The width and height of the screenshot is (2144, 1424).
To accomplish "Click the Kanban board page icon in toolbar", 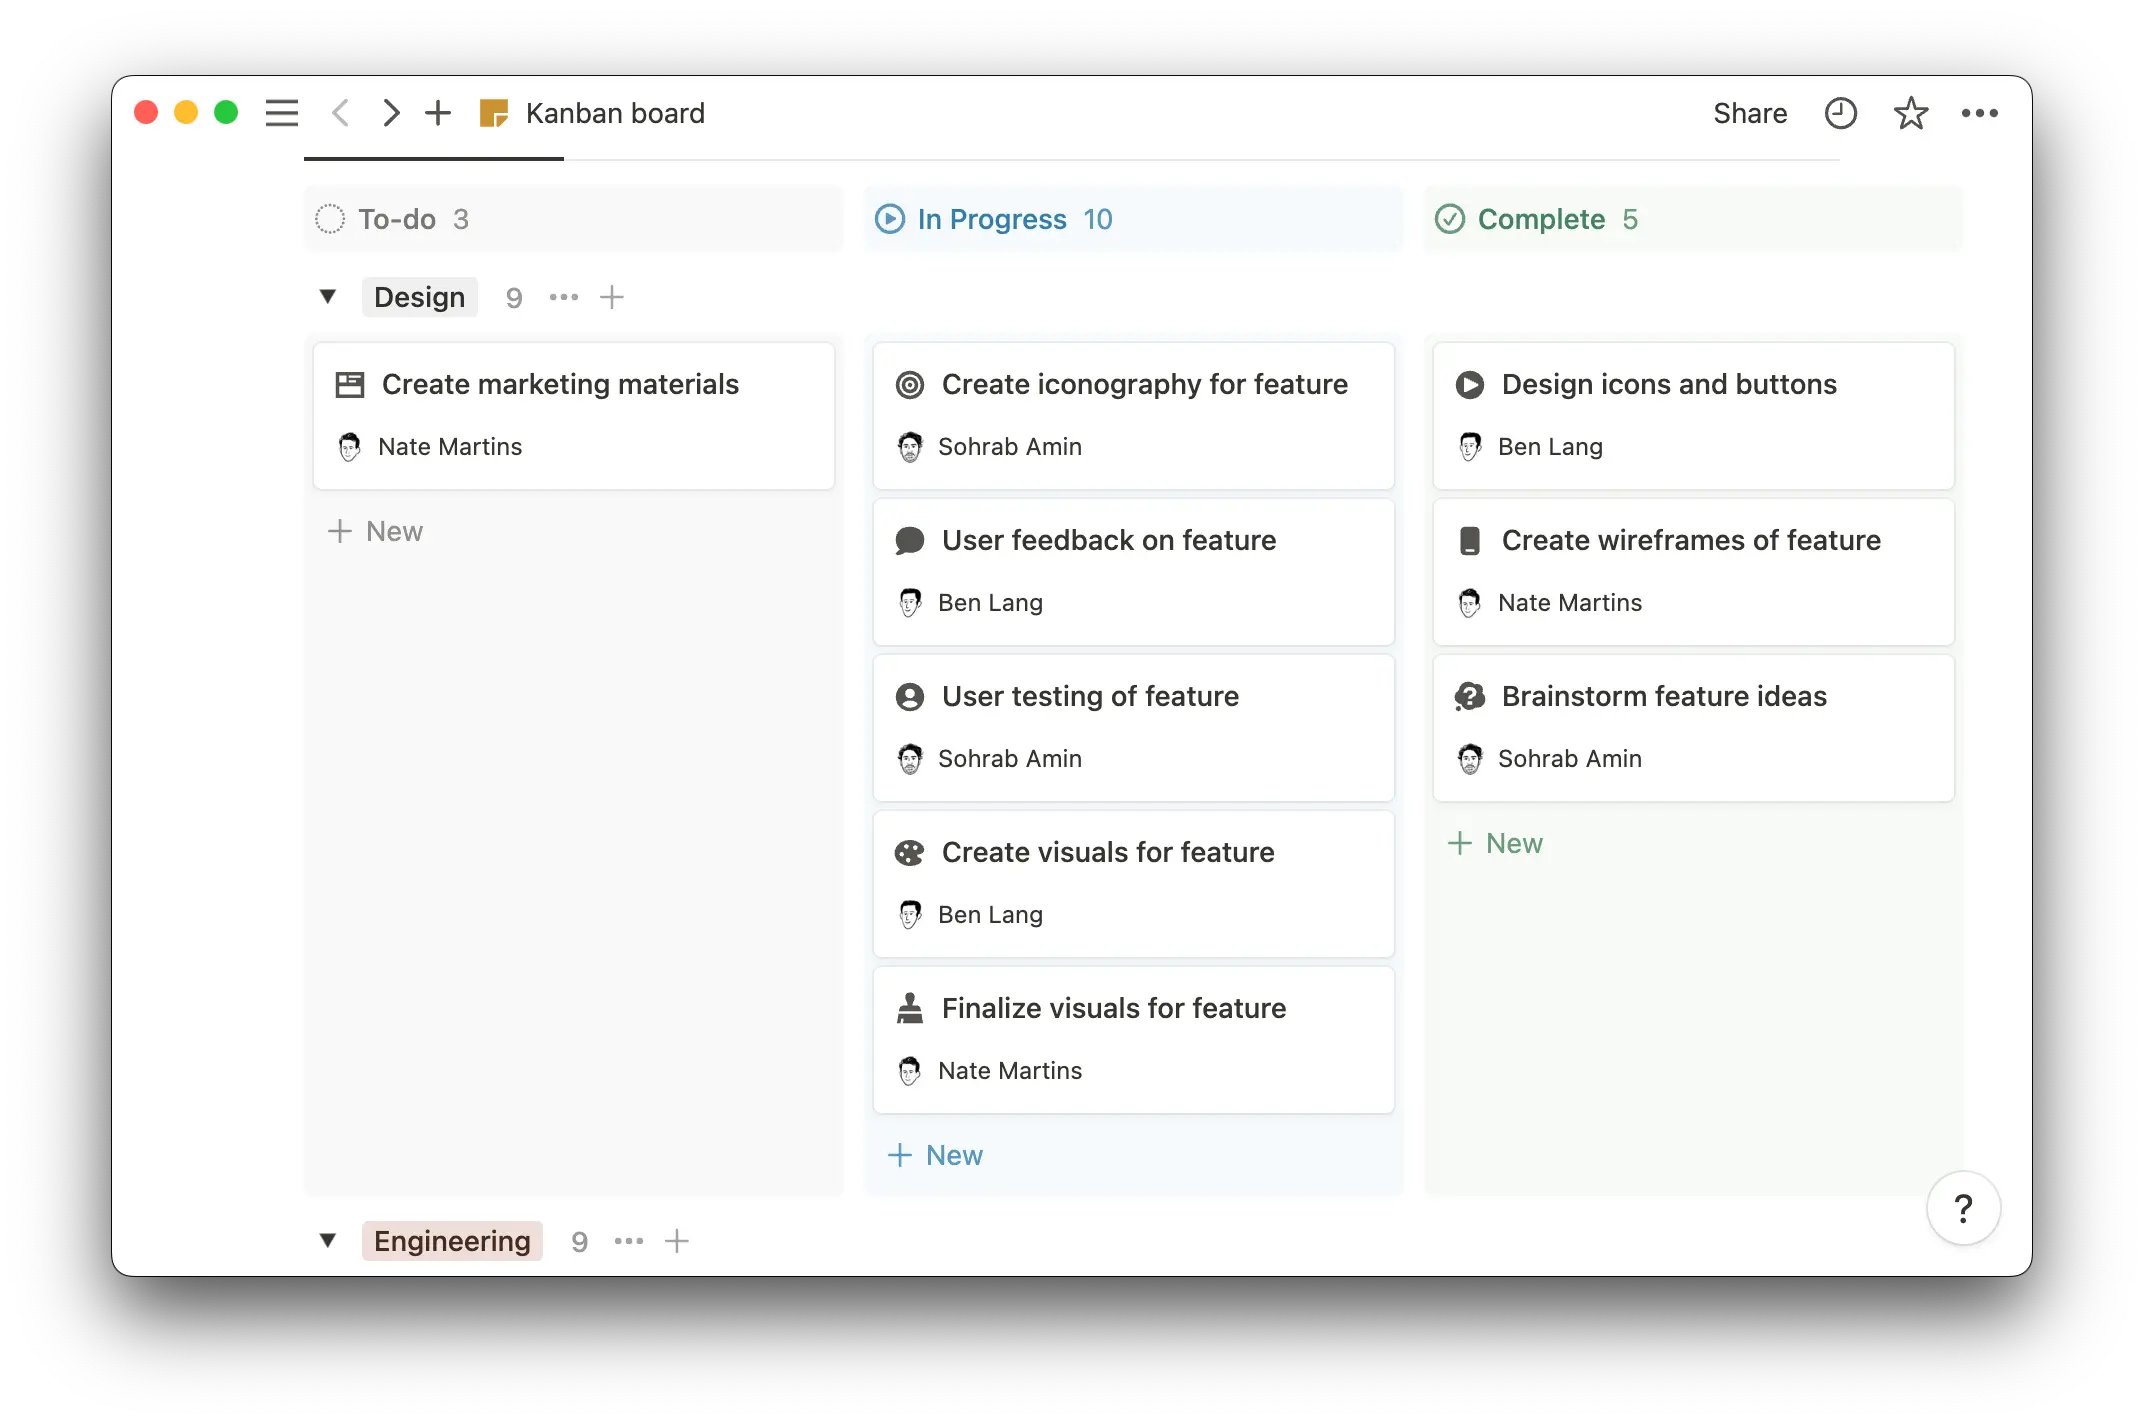I will click(x=494, y=113).
